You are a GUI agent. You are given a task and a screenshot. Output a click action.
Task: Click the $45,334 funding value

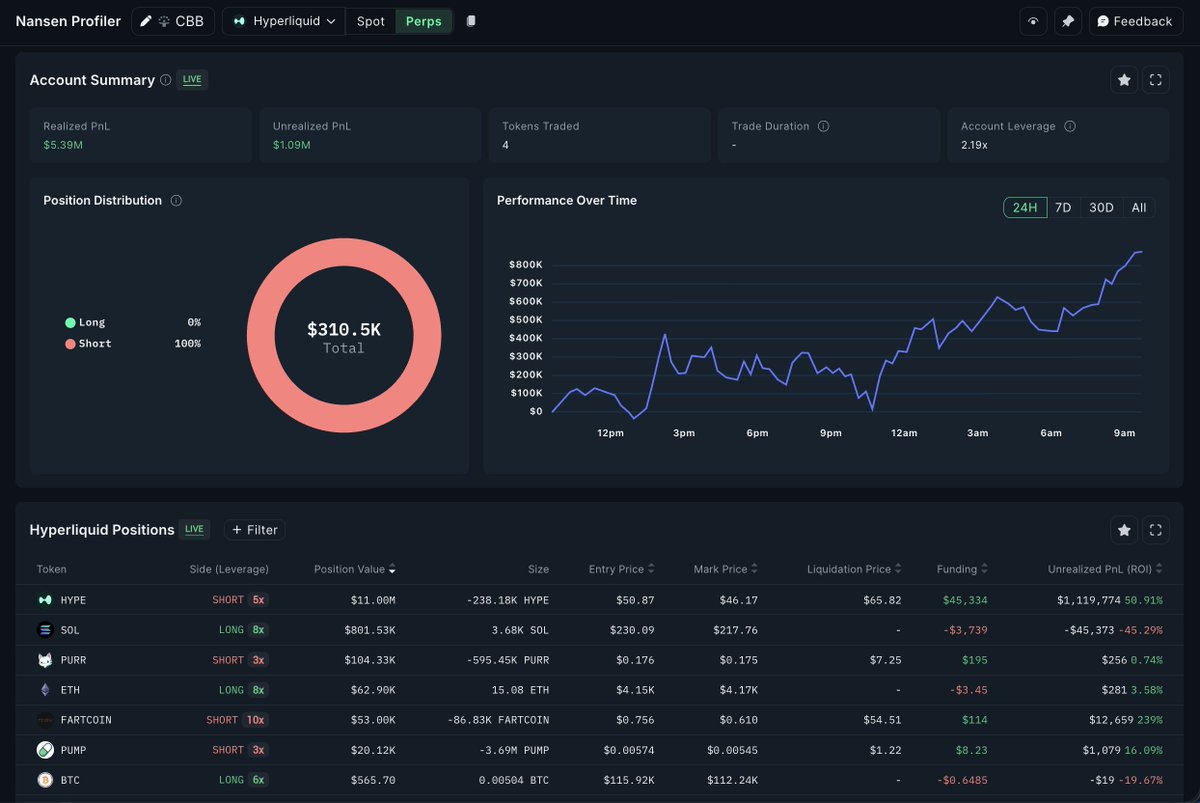tap(965, 600)
